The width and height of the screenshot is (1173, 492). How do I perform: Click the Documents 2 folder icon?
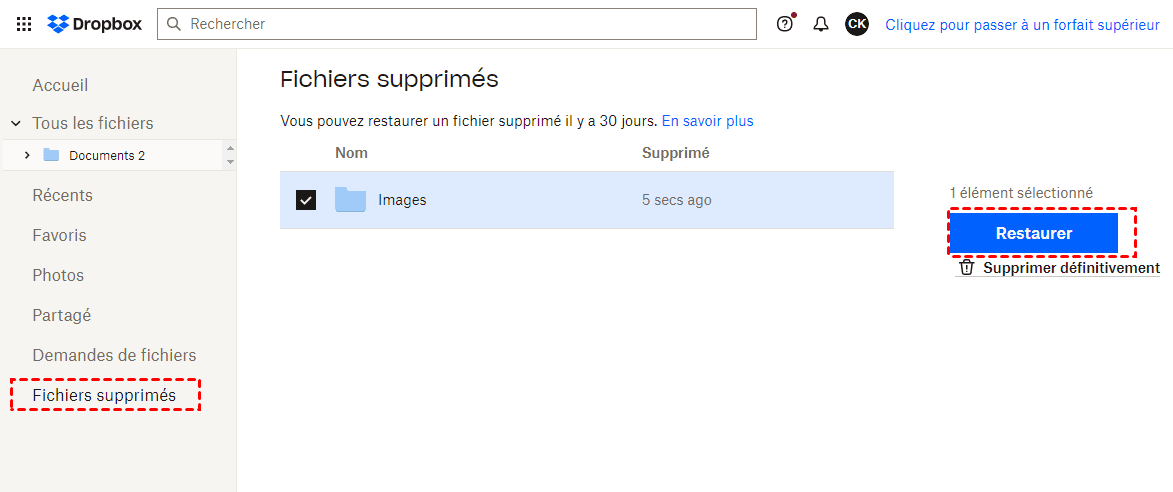(x=52, y=155)
